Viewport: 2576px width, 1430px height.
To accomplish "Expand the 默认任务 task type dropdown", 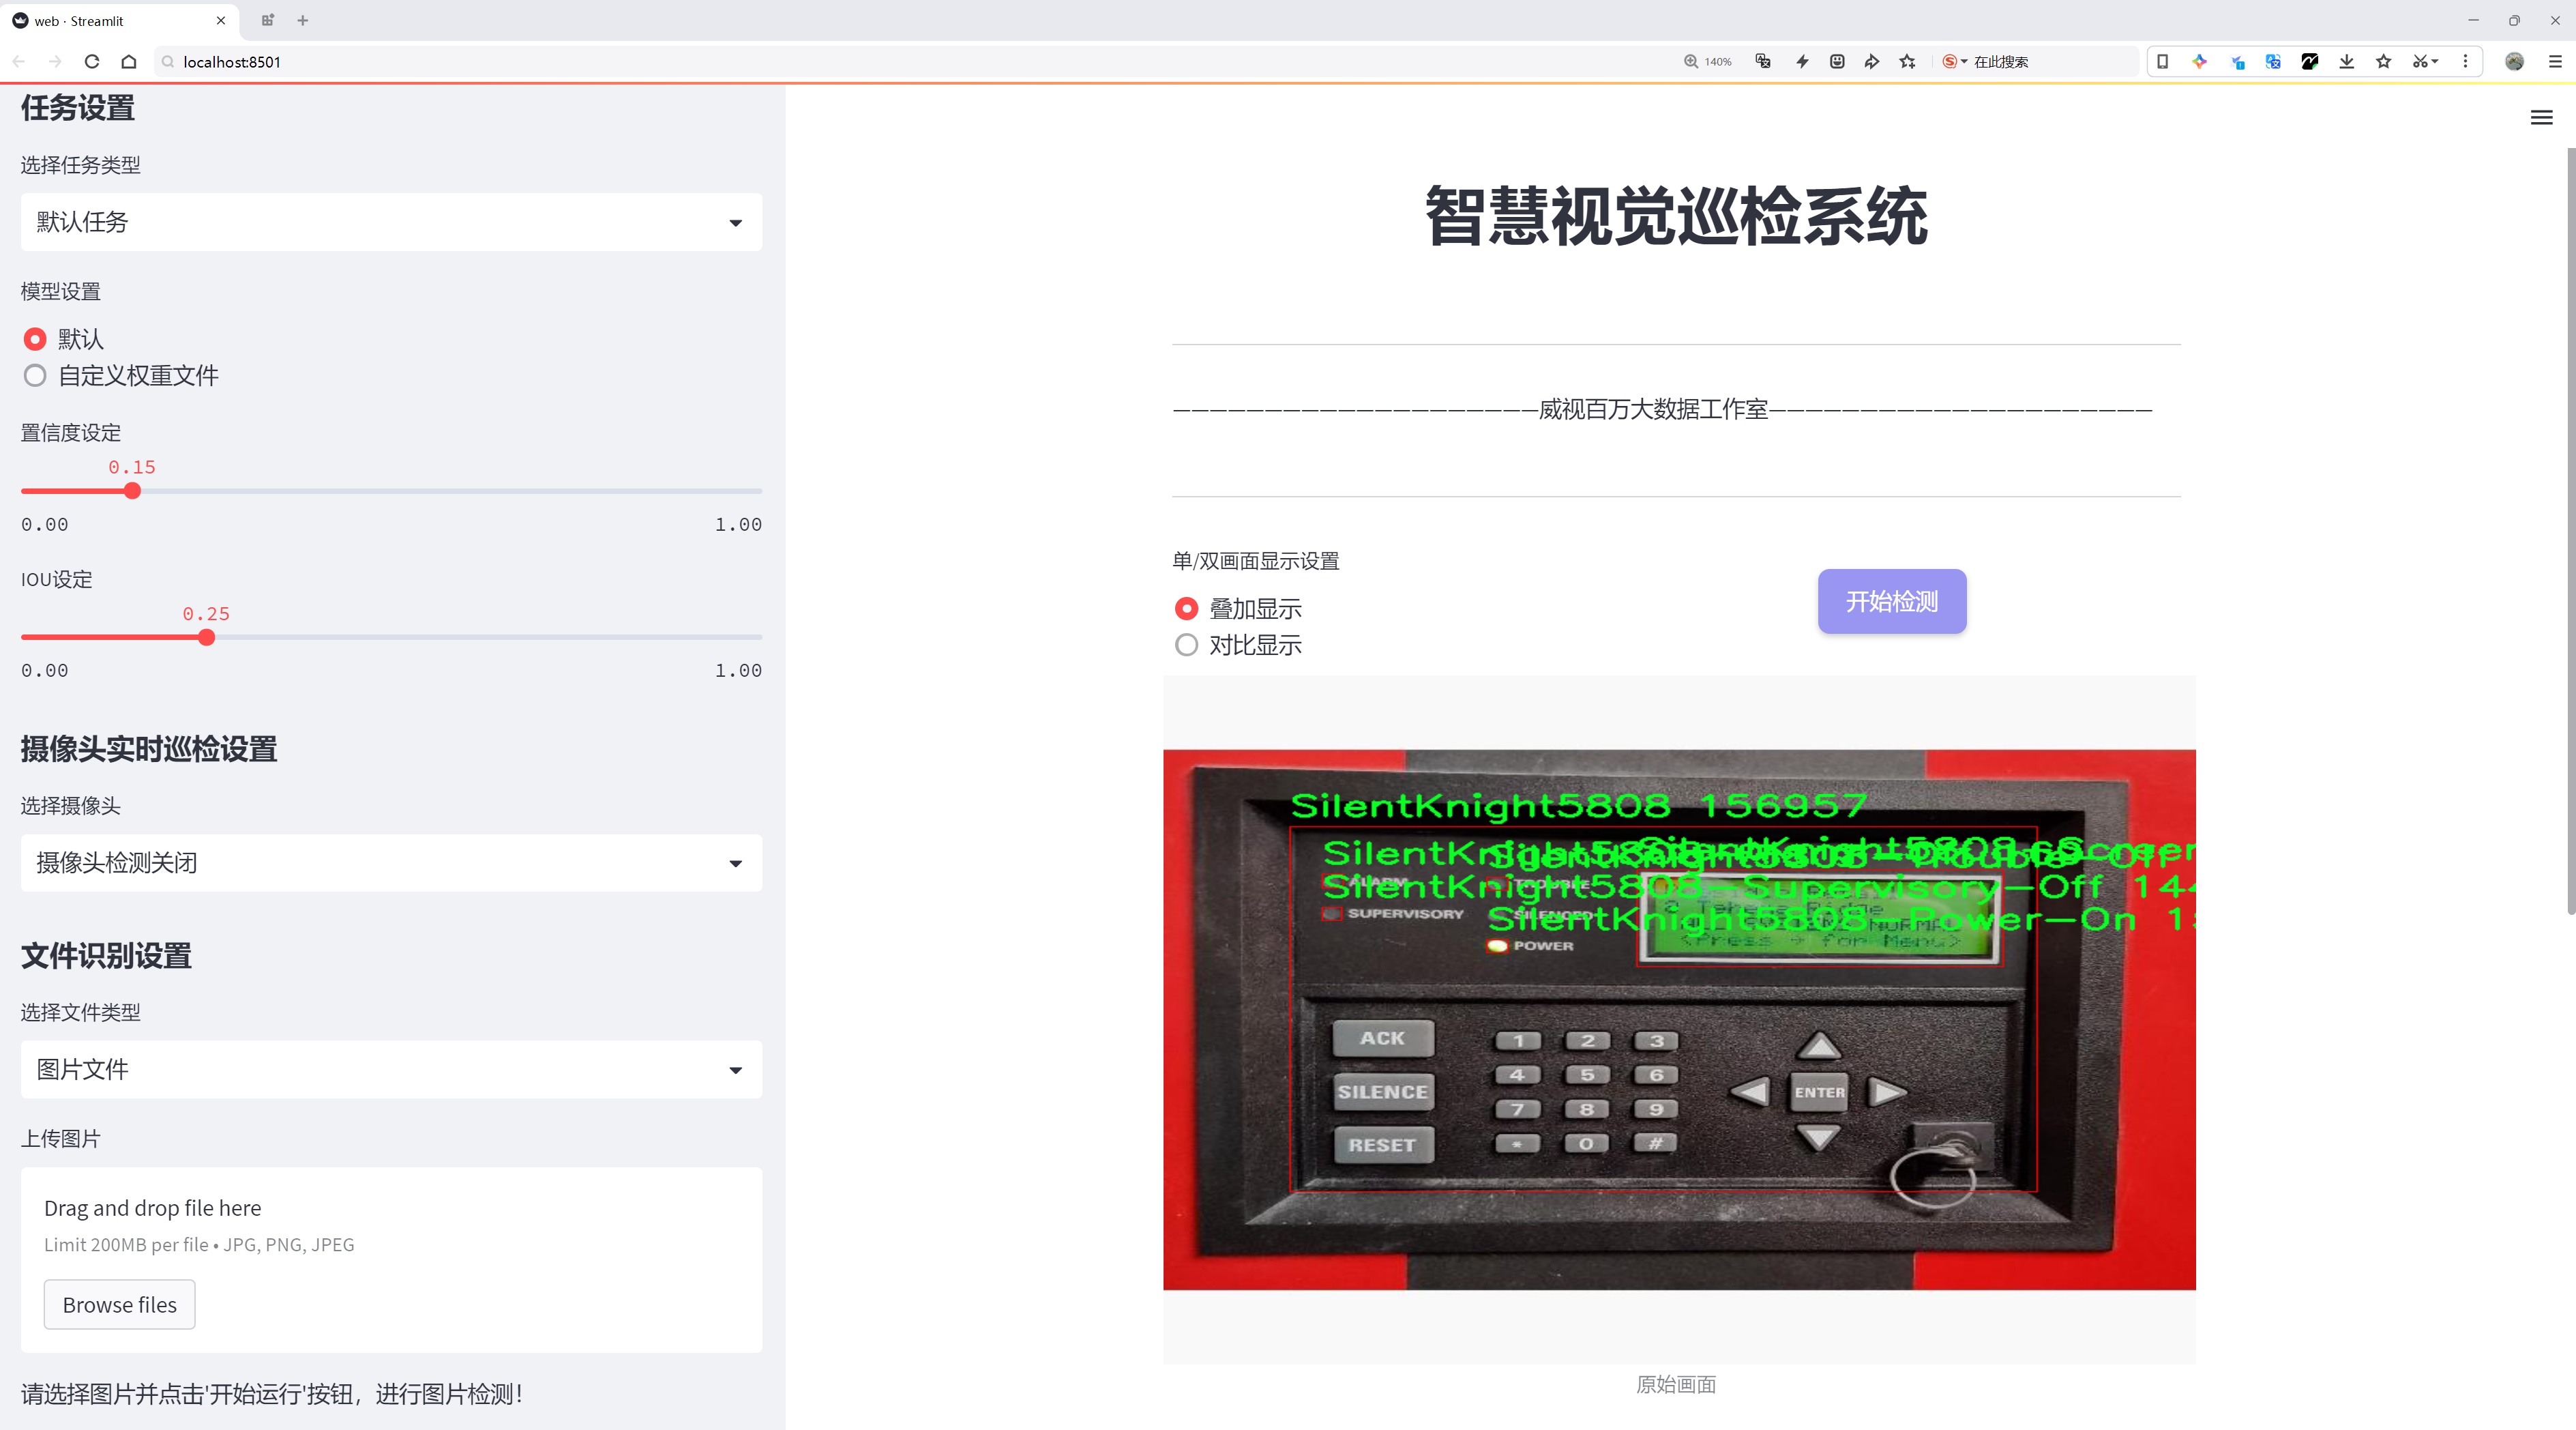I will 391,222.
